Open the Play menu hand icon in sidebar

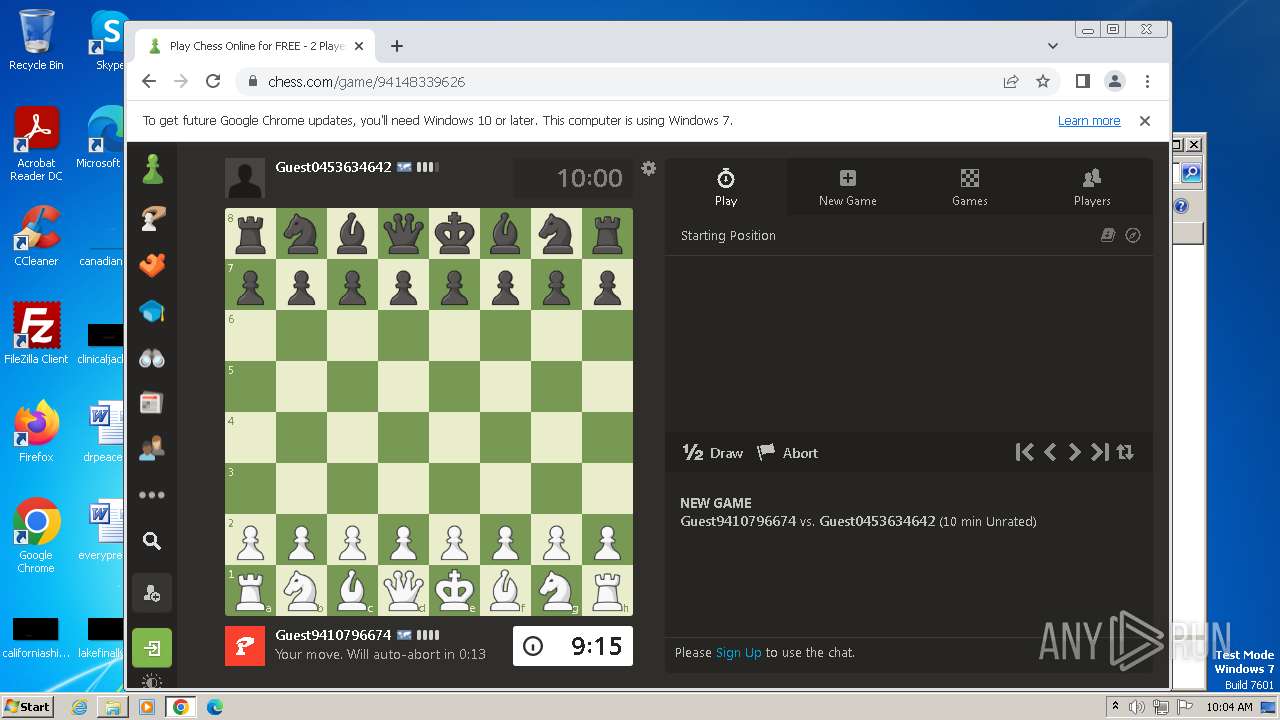point(152,218)
